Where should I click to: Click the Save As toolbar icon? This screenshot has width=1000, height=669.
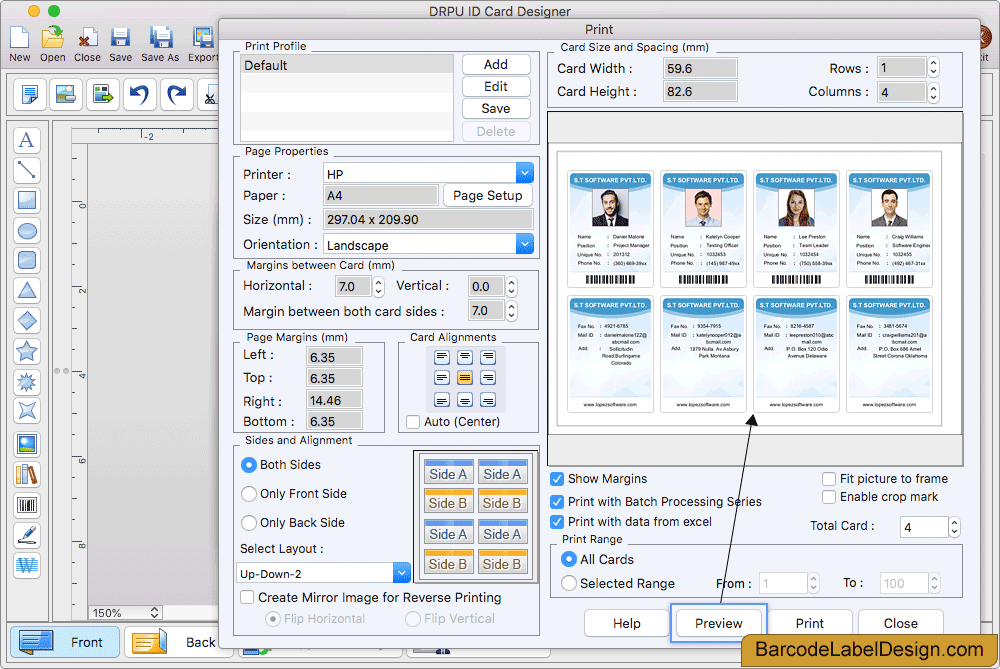point(160,38)
